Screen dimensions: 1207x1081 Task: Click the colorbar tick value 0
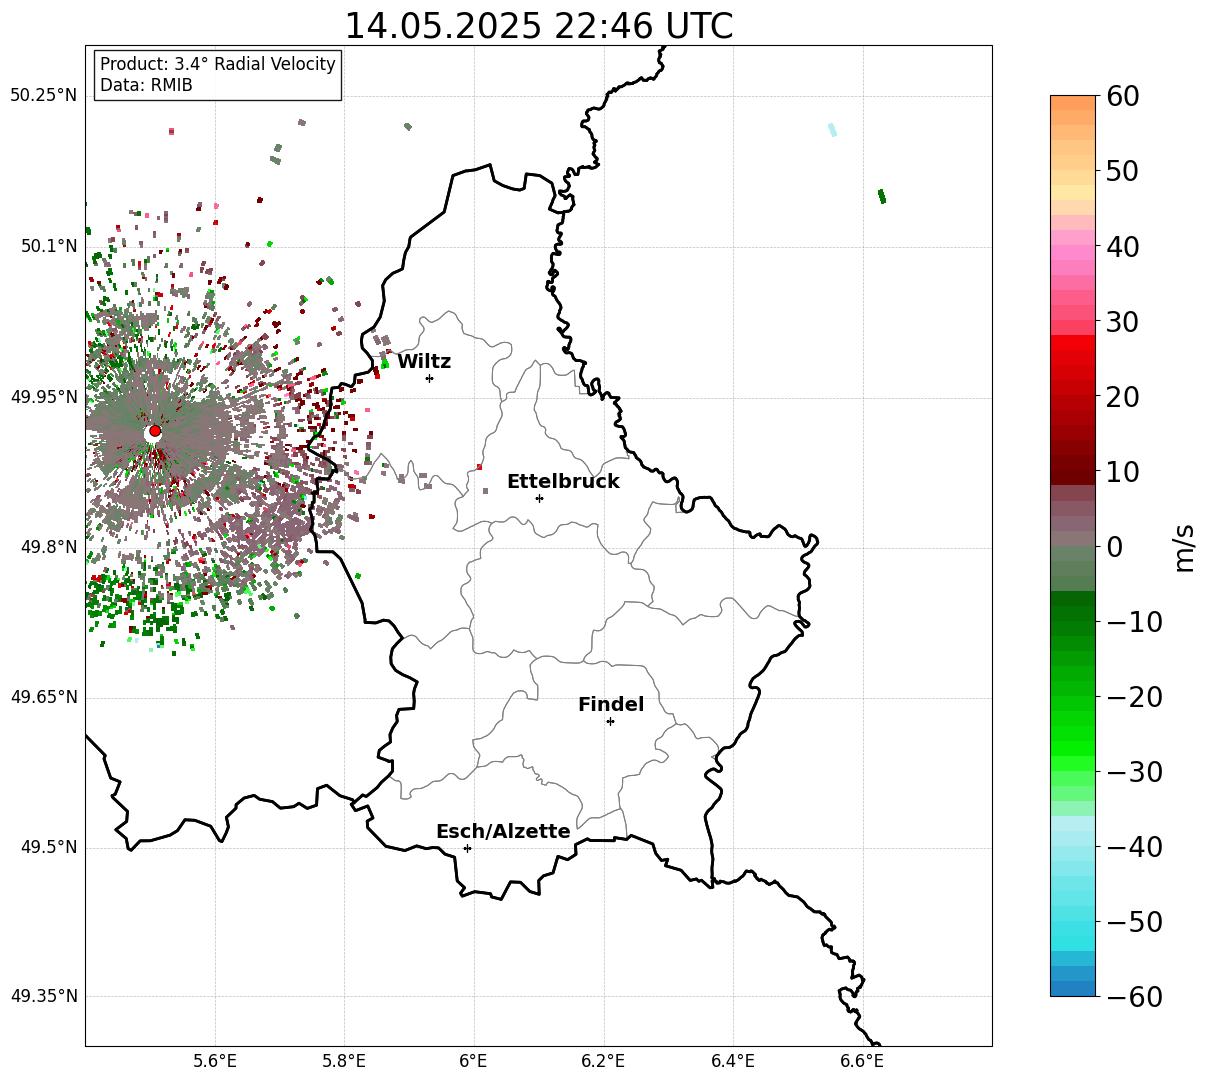point(1113,547)
